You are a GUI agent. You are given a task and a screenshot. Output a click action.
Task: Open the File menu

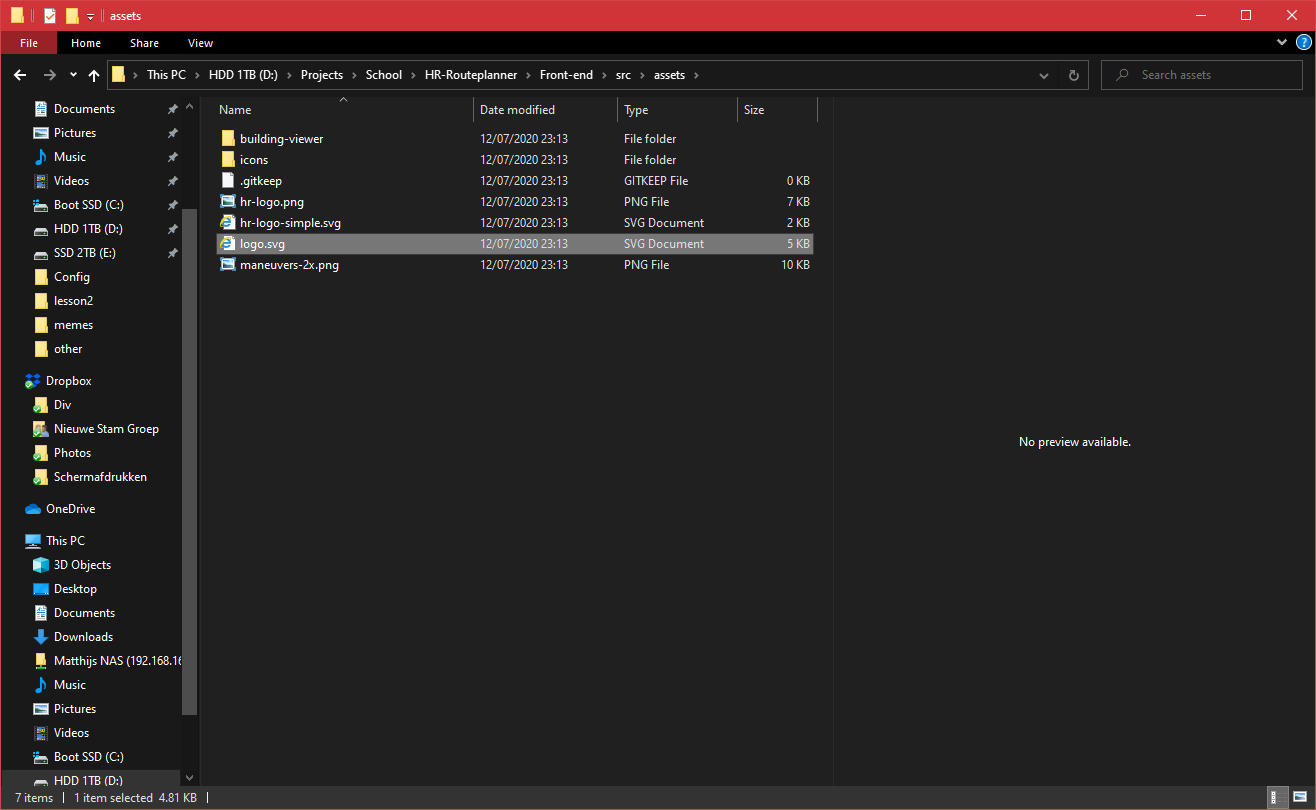tap(28, 43)
